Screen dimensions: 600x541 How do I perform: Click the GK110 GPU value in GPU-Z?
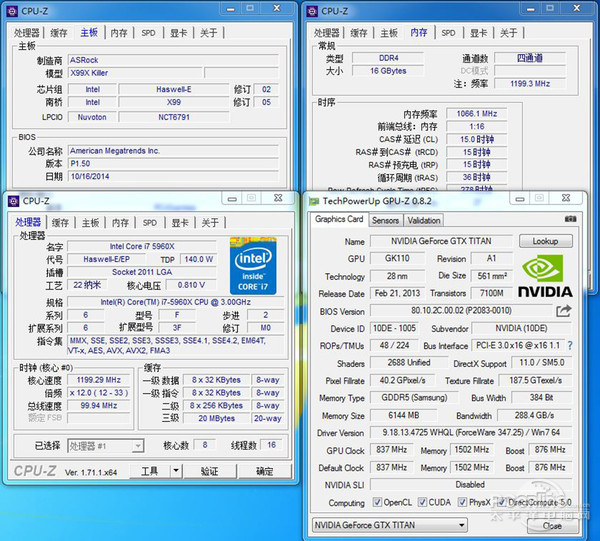[x=397, y=258]
